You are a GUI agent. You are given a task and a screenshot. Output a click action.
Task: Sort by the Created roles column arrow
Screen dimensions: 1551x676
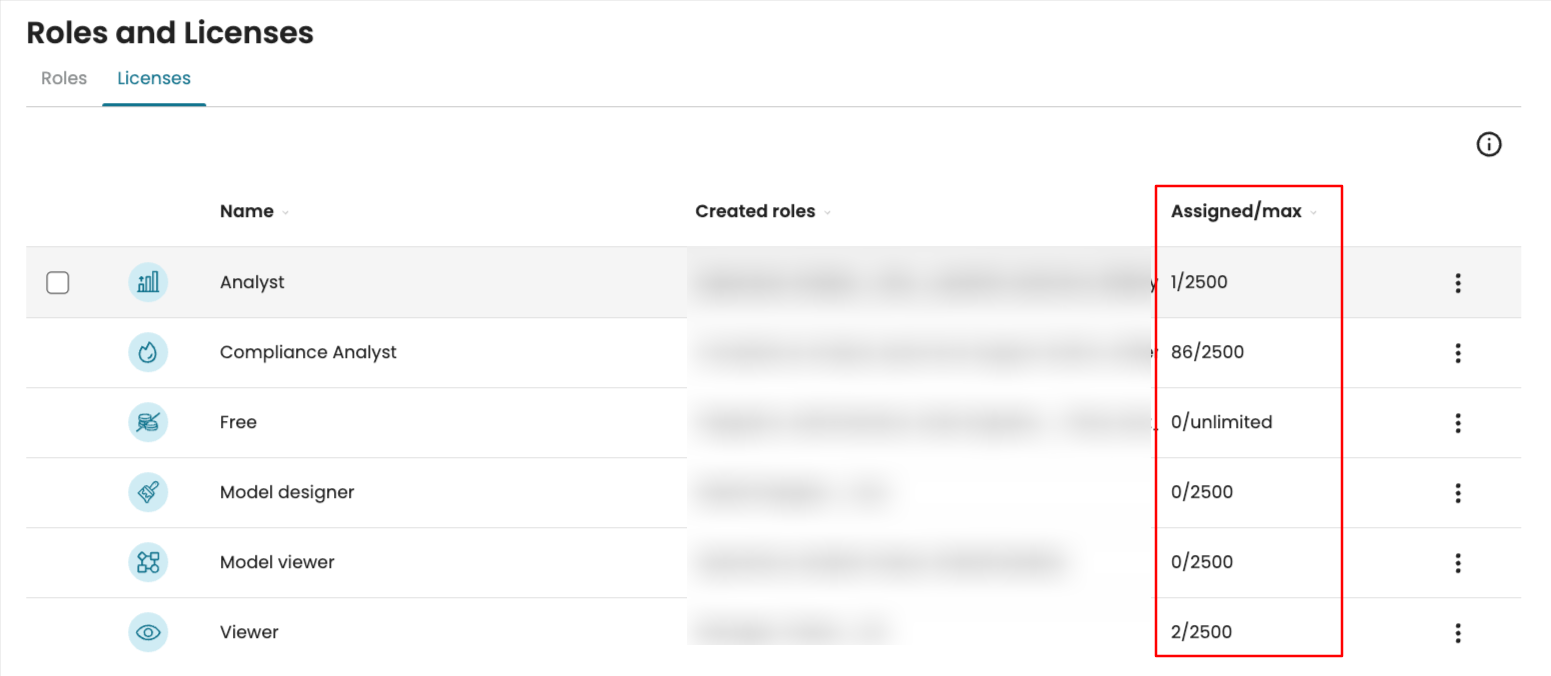click(x=827, y=212)
